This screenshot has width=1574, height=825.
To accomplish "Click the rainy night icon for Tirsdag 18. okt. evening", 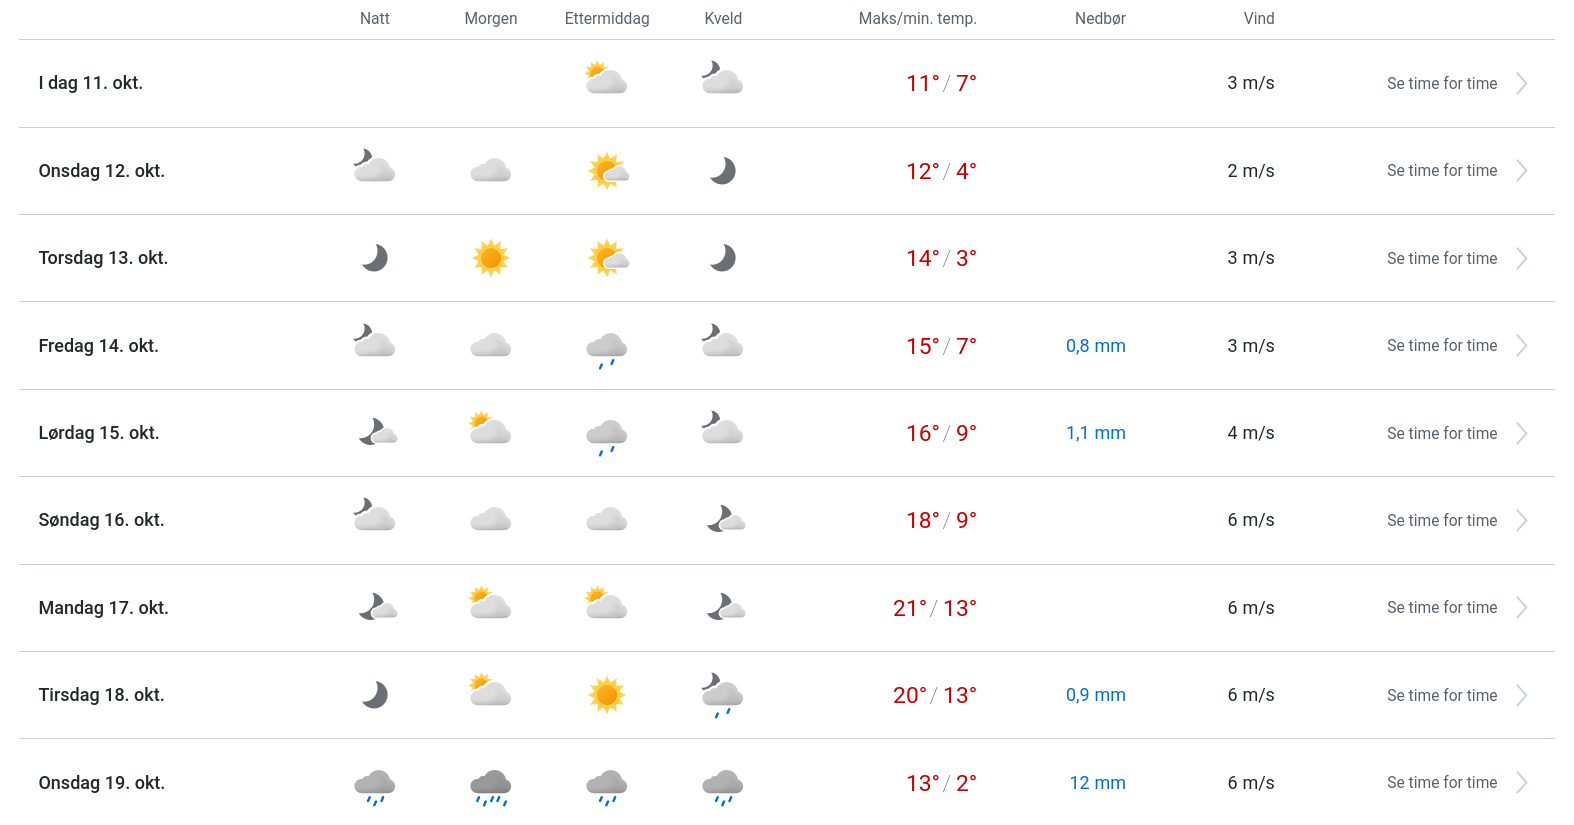I will 722,696.
